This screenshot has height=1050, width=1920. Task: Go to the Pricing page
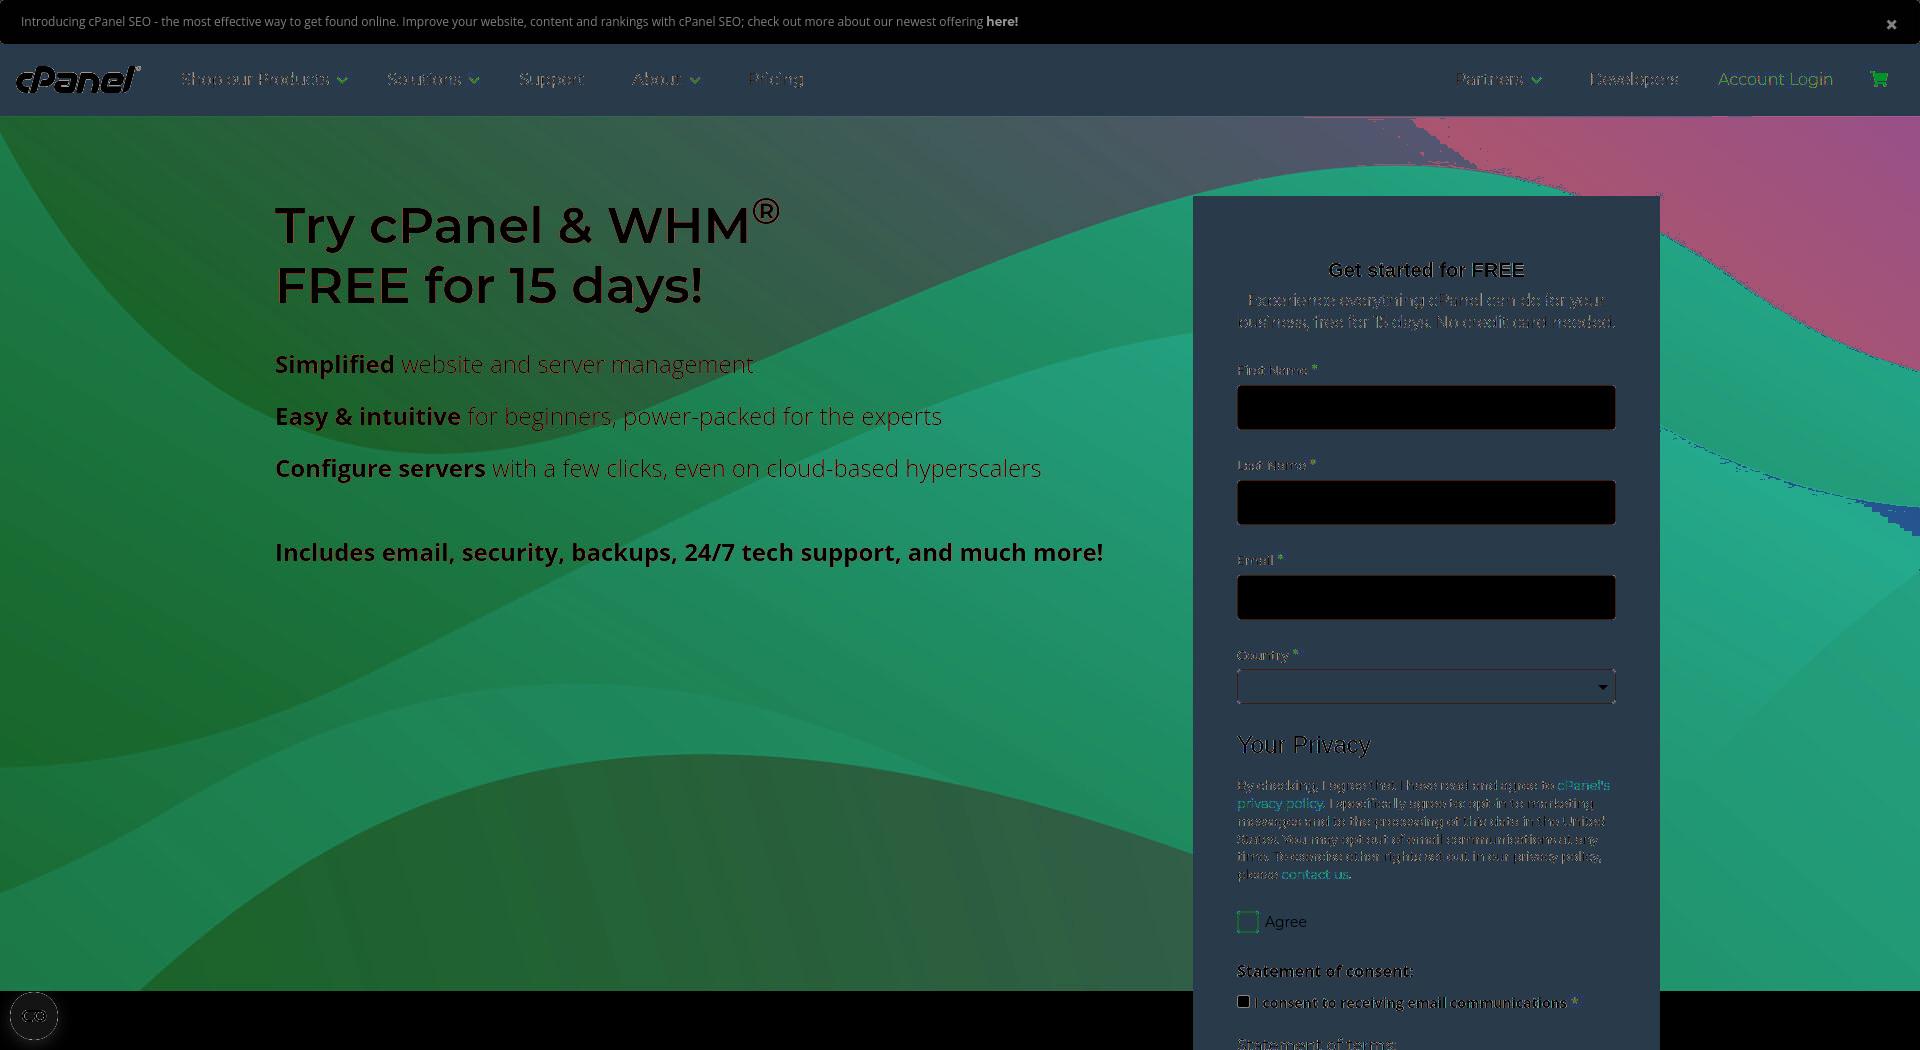[776, 78]
